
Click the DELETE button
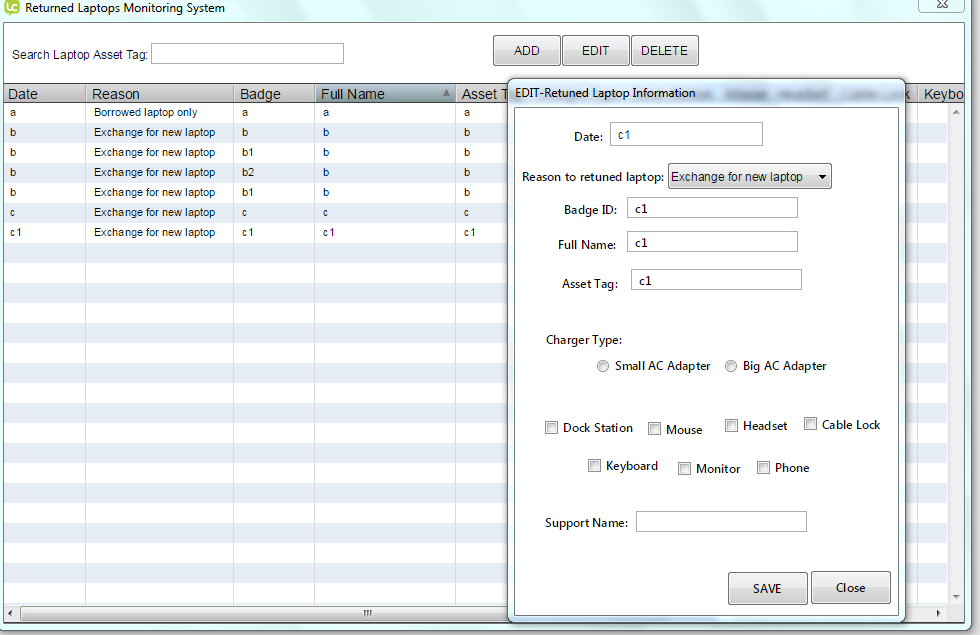pos(664,51)
